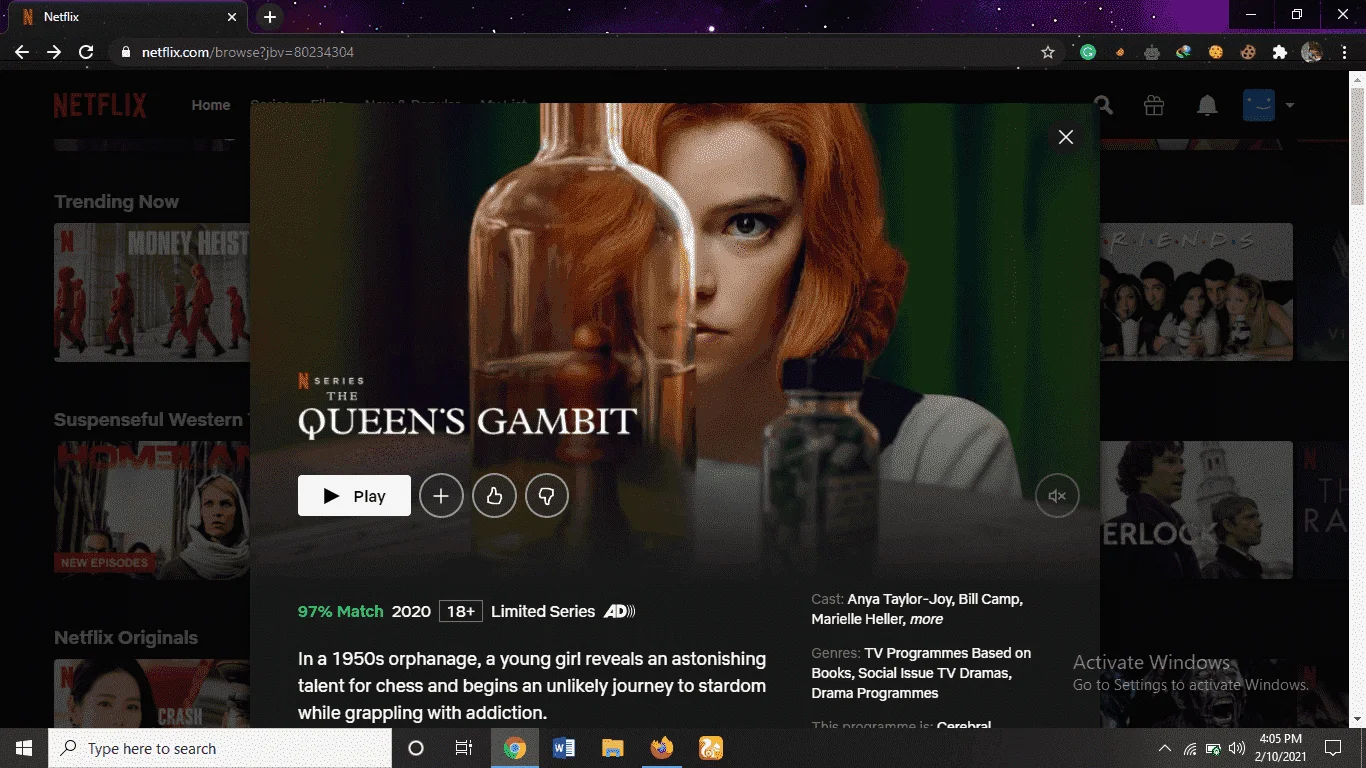The height and width of the screenshot is (768, 1366).
Task: Rate the series with thumbs down
Action: coord(547,496)
